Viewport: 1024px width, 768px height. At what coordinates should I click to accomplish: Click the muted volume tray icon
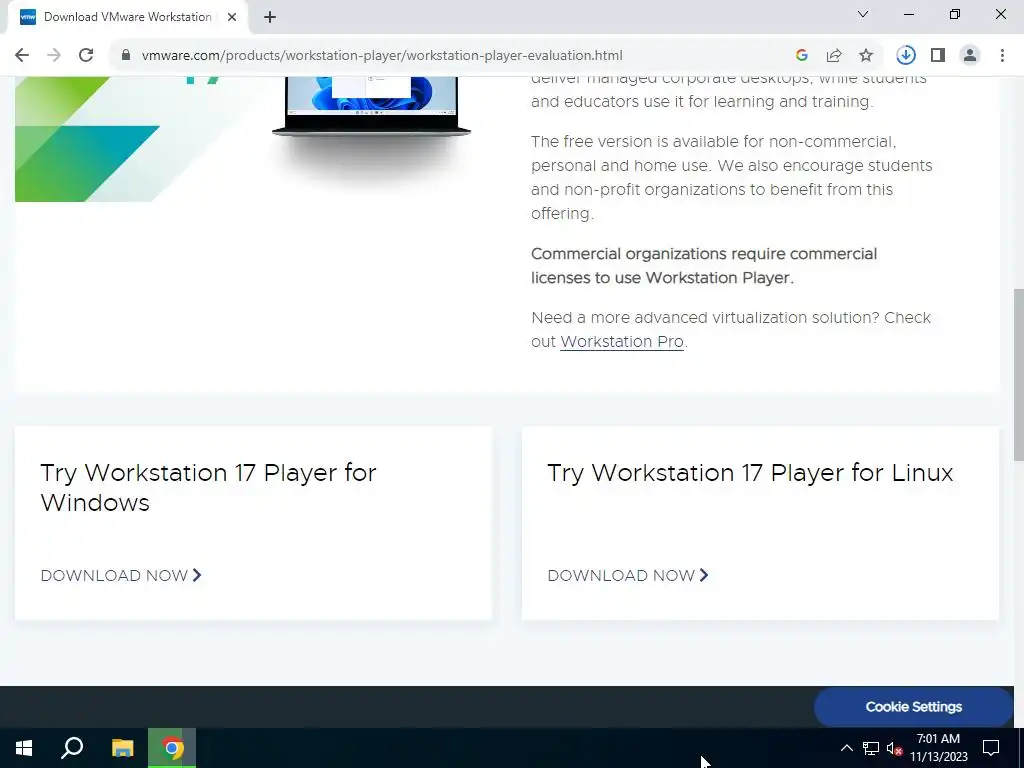coord(895,748)
